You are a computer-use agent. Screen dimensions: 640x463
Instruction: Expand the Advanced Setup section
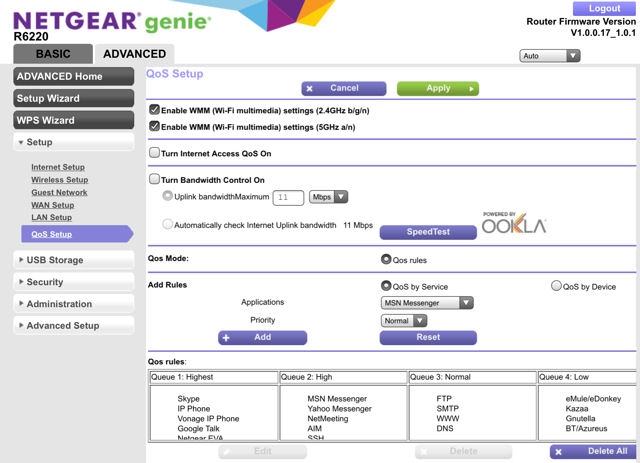click(x=73, y=326)
